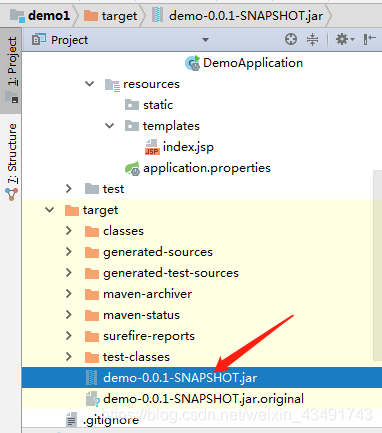Expand the classes folder
Image resolution: width=382 pixels, height=433 pixels.
tap(69, 231)
